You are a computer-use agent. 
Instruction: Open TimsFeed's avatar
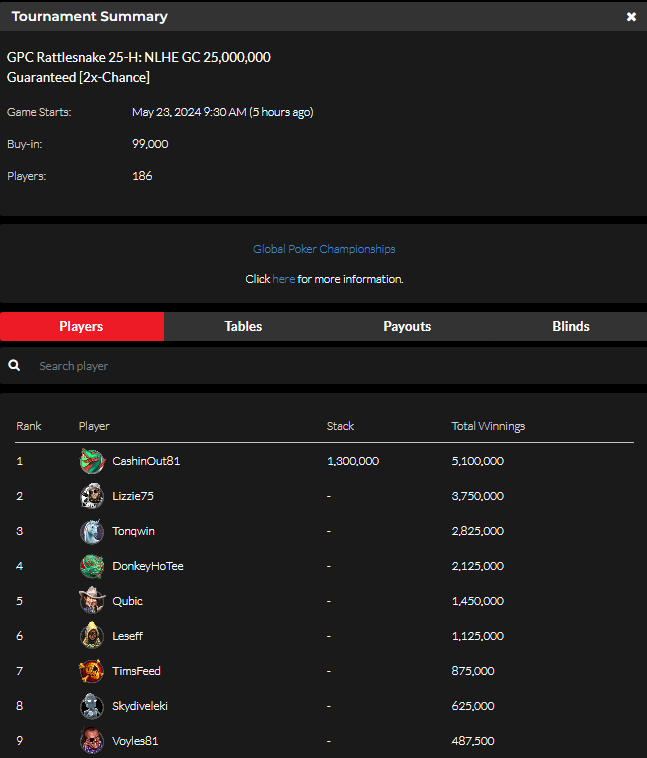pyautogui.click(x=92, y=671)
